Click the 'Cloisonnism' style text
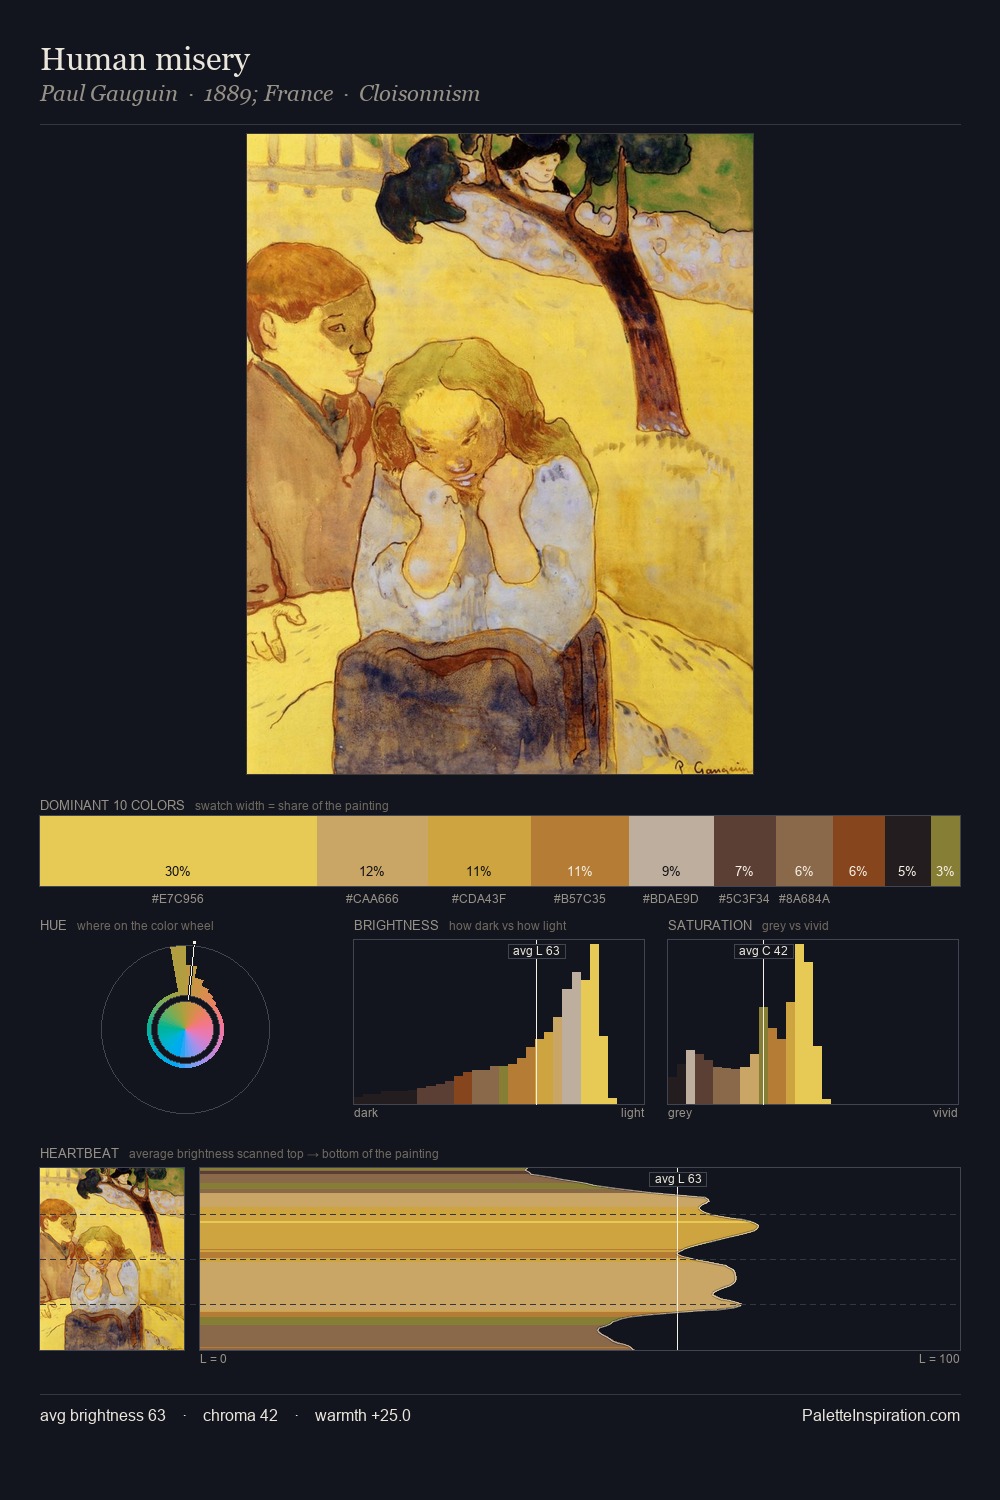1000x1500 pixels. coord(419,94)
